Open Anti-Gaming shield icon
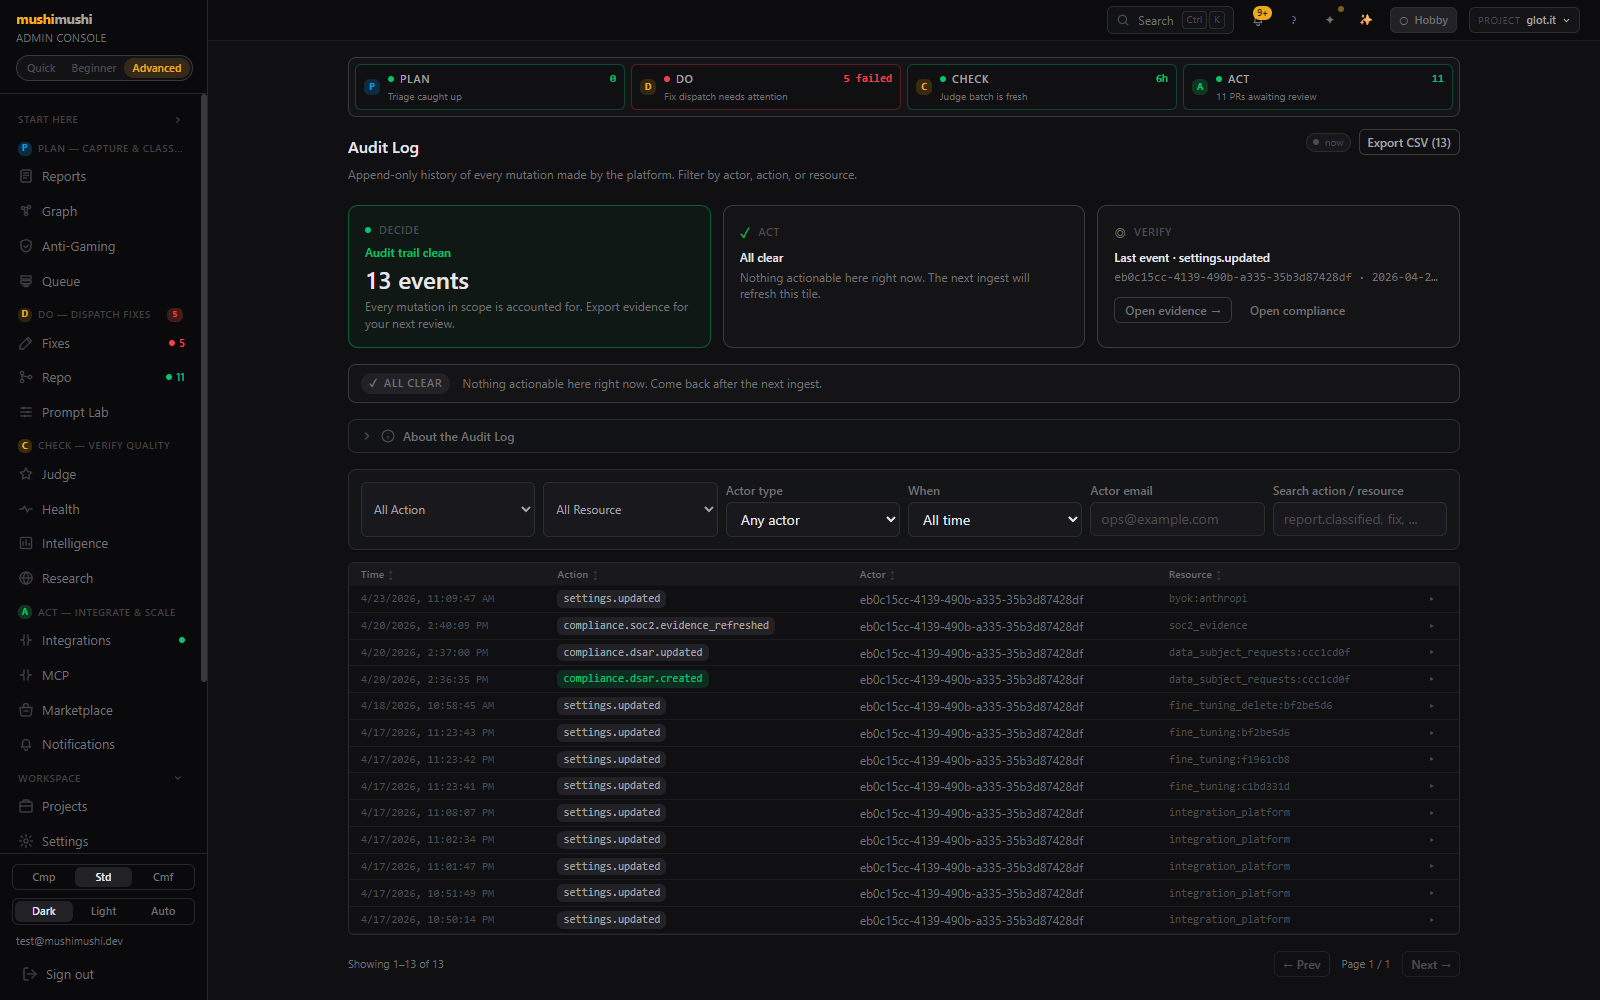 (26, 246)
